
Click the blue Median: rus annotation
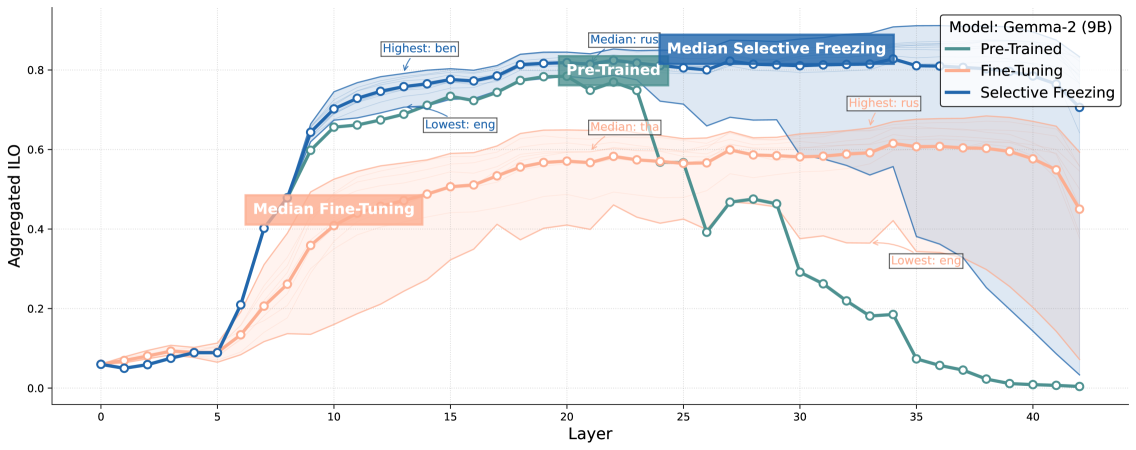tap(623, 40)
